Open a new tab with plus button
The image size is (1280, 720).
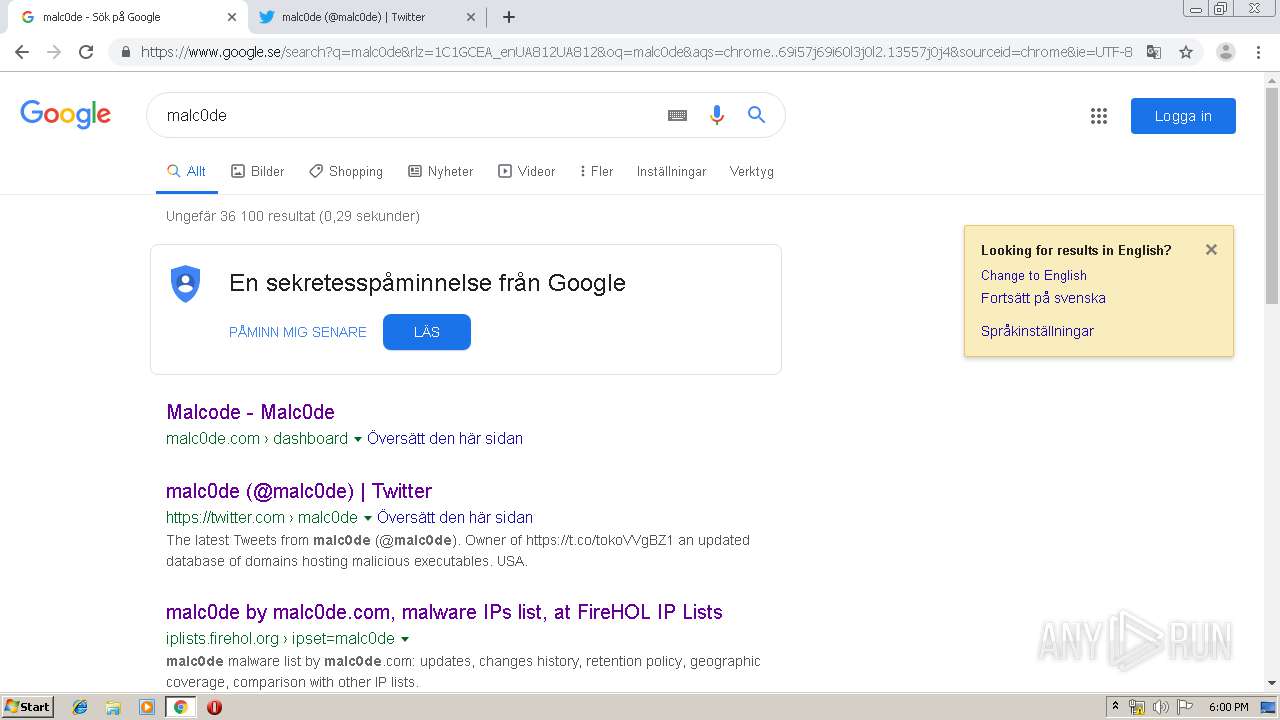508,17
